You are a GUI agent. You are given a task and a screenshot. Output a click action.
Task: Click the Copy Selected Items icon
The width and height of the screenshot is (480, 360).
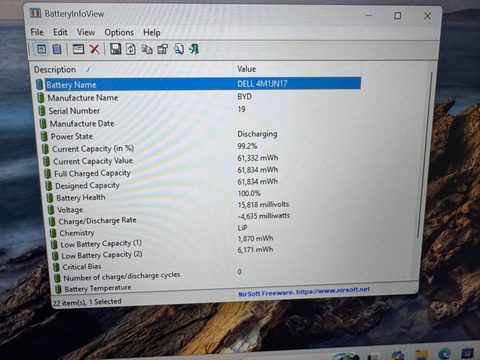(147, 49)
